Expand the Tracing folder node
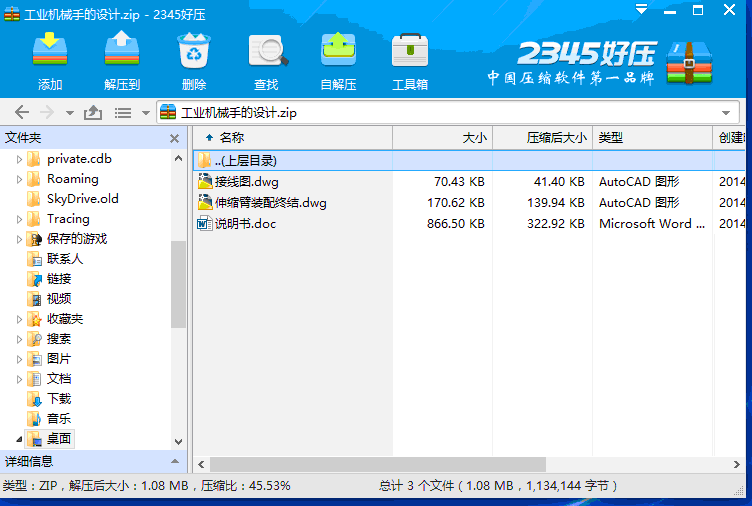Screen dimensions: 752x506 [x=19, y=219]
